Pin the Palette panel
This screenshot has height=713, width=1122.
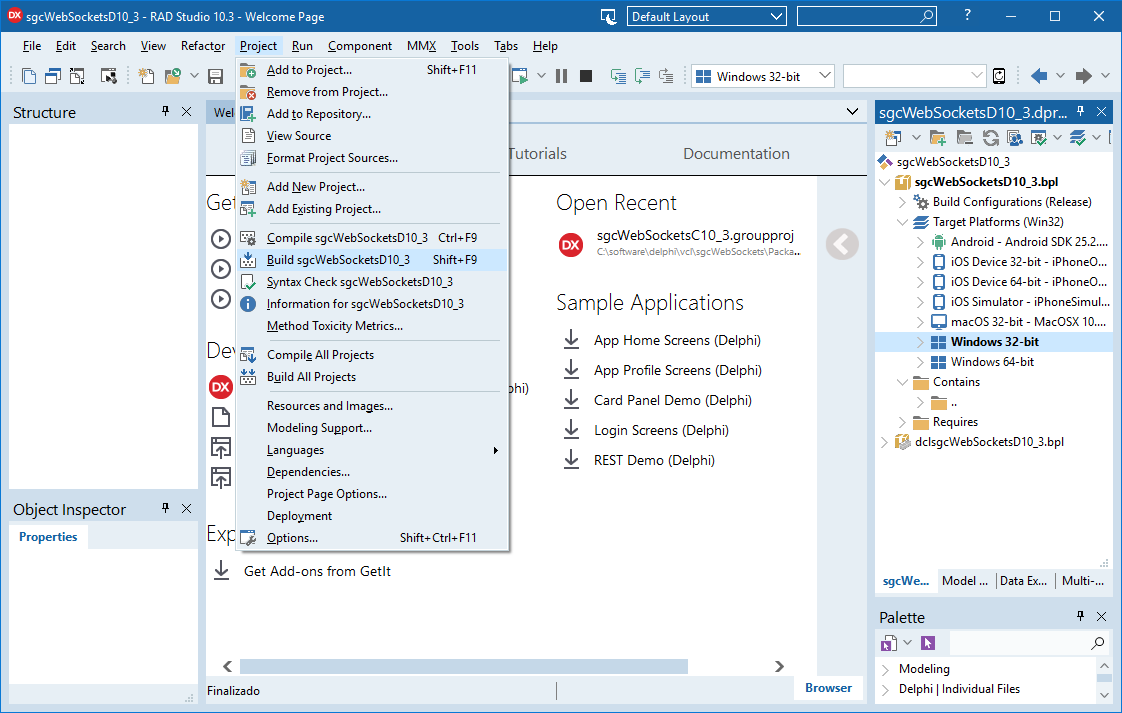point(1080,616)
